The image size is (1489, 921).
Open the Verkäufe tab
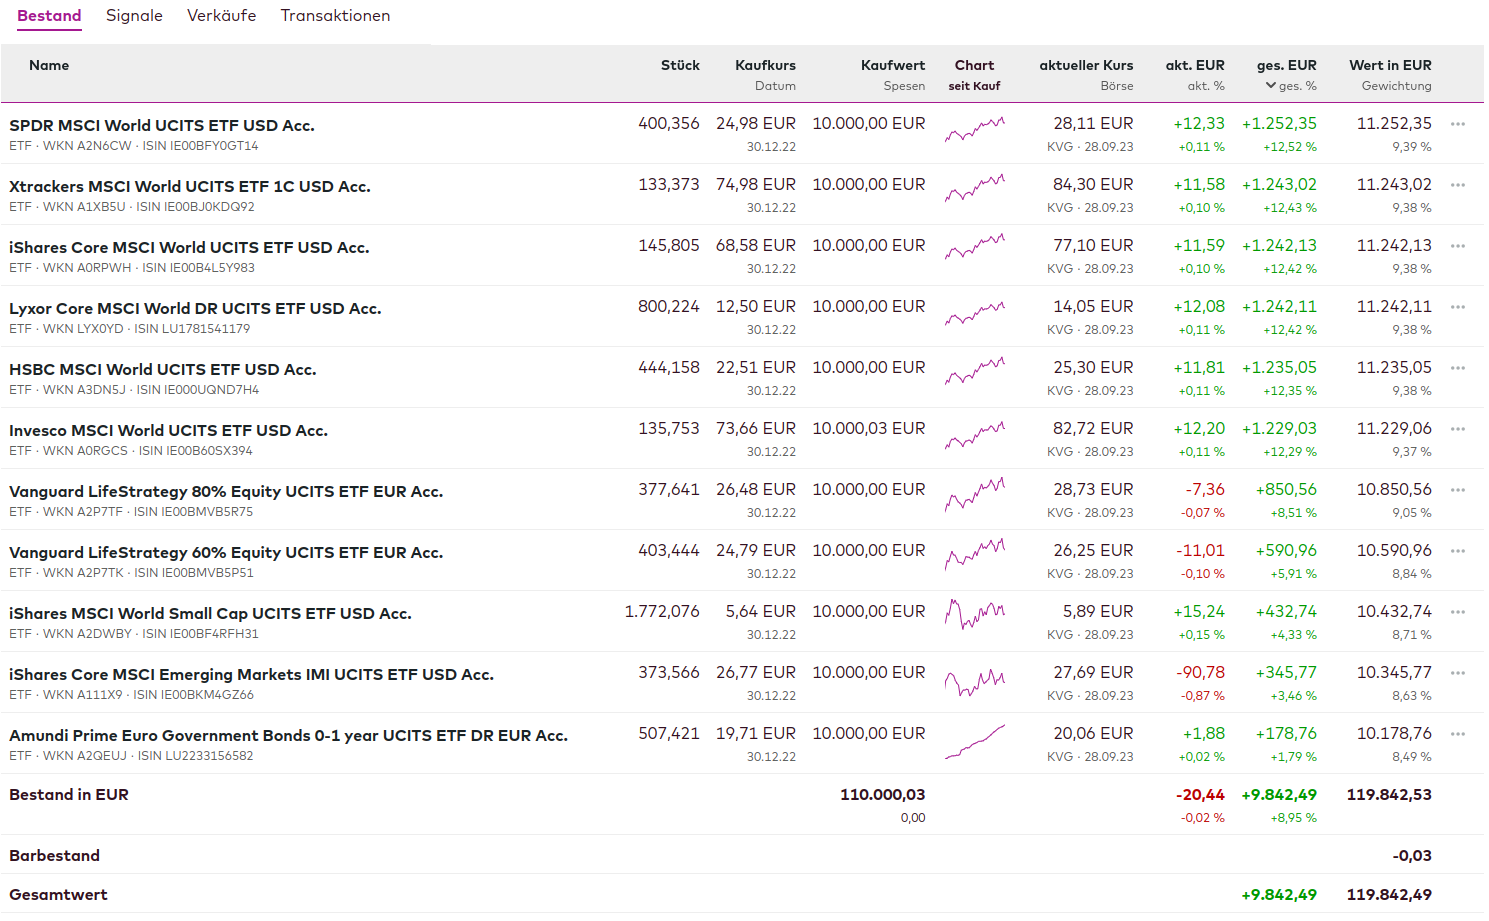(x=221, y=16)
